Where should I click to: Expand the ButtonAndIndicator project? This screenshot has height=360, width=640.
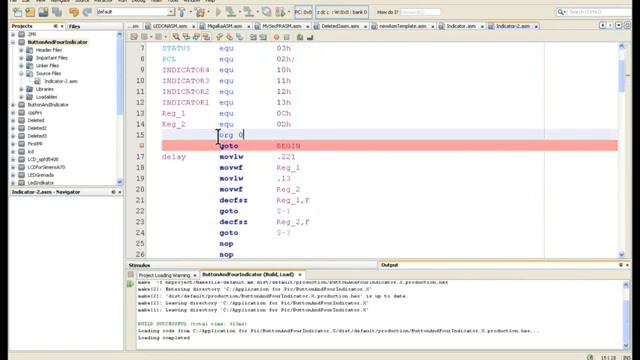[x=13, y=105]
